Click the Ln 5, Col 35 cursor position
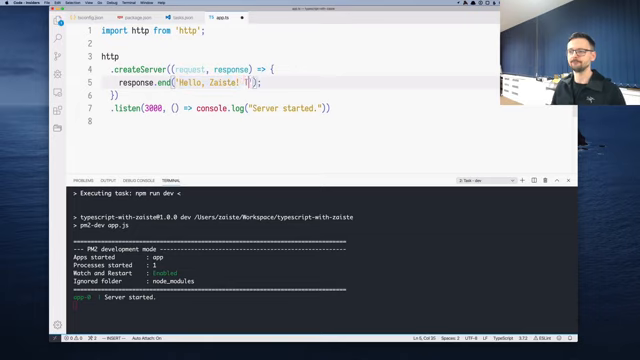Viewport: 640px width, 360px height. tap(424, 338)
